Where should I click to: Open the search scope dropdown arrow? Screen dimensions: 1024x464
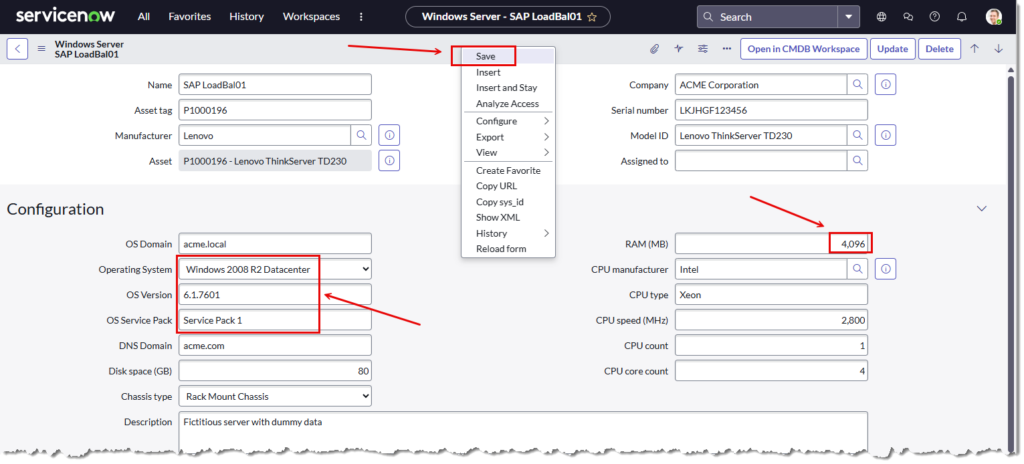[x=849, y=17]
